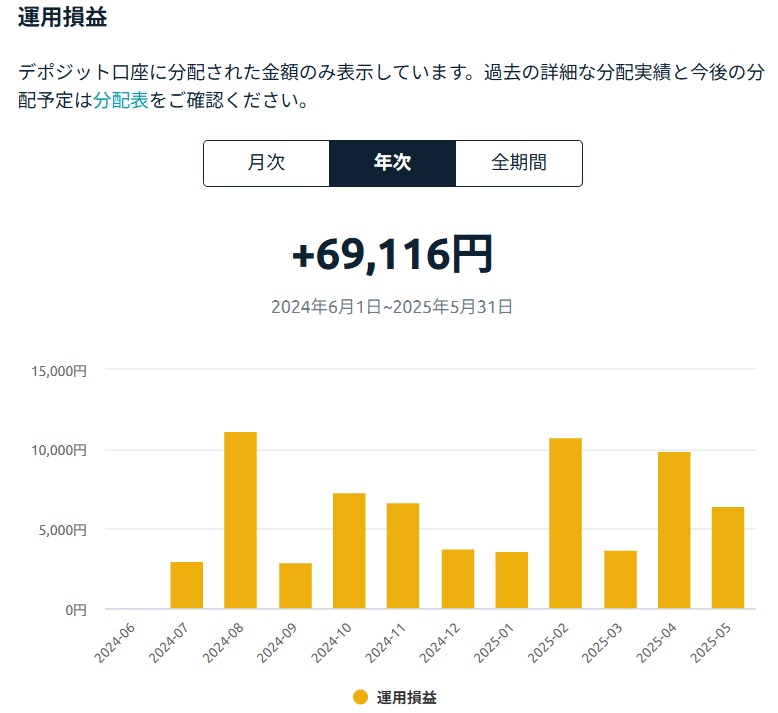
Task: Click the 2025-03 chart bar
Action: (621, 580)
